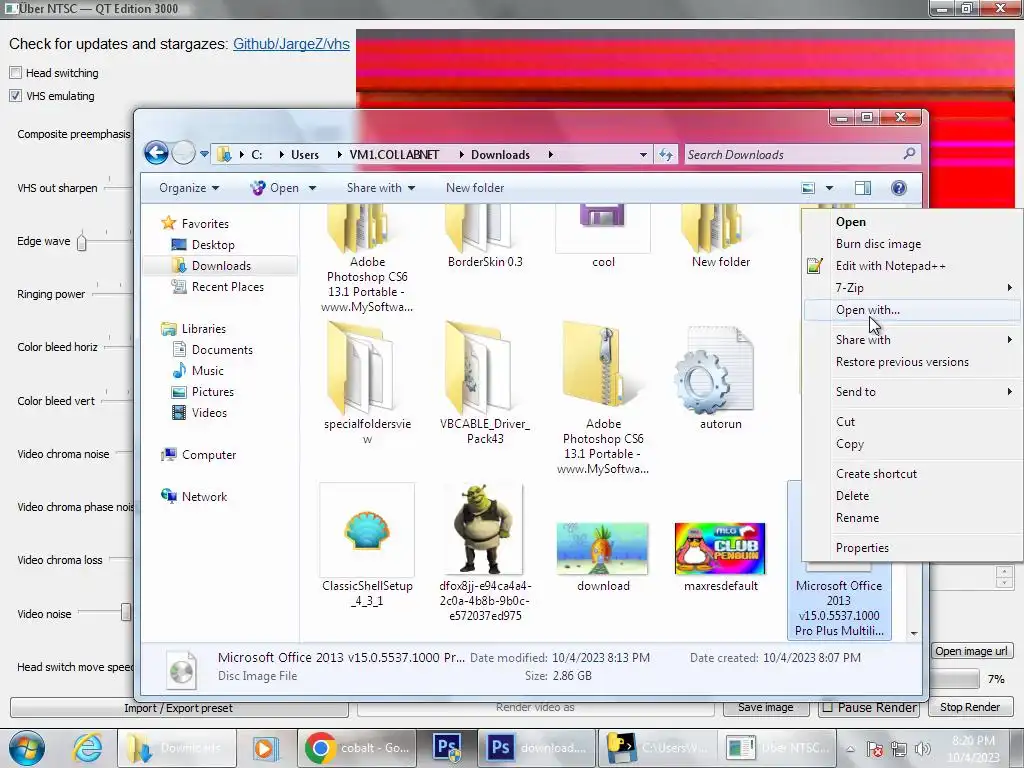The width and height of the screenshot is (1024, 768).
Task: Toggle the preview pane icon
Action: pos(863,188)
